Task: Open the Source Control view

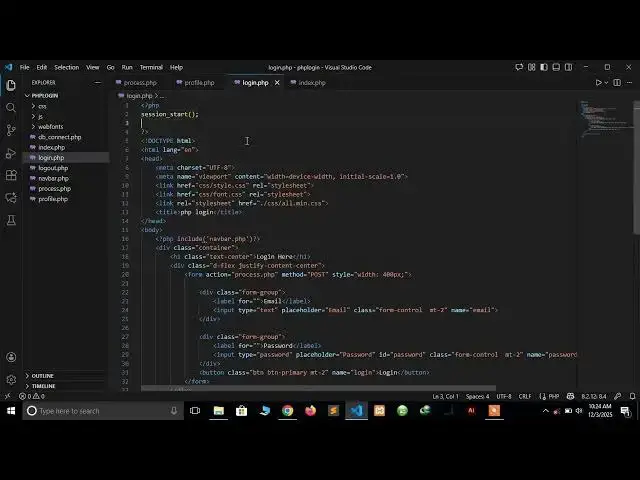Action: 11,130
